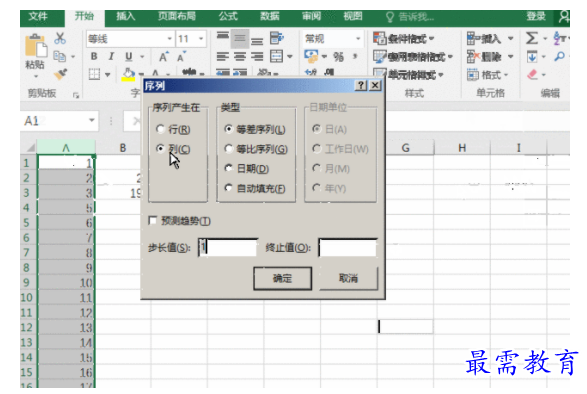587x394 pixels.
Task: Click the Wrap Text icon
Action: point(277,38)
